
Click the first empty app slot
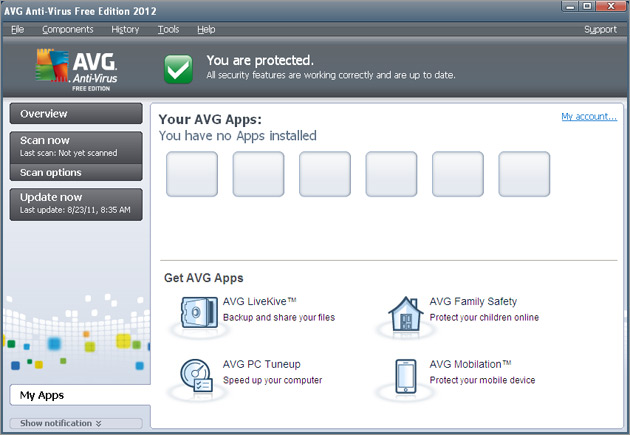[x=192, y=174]
